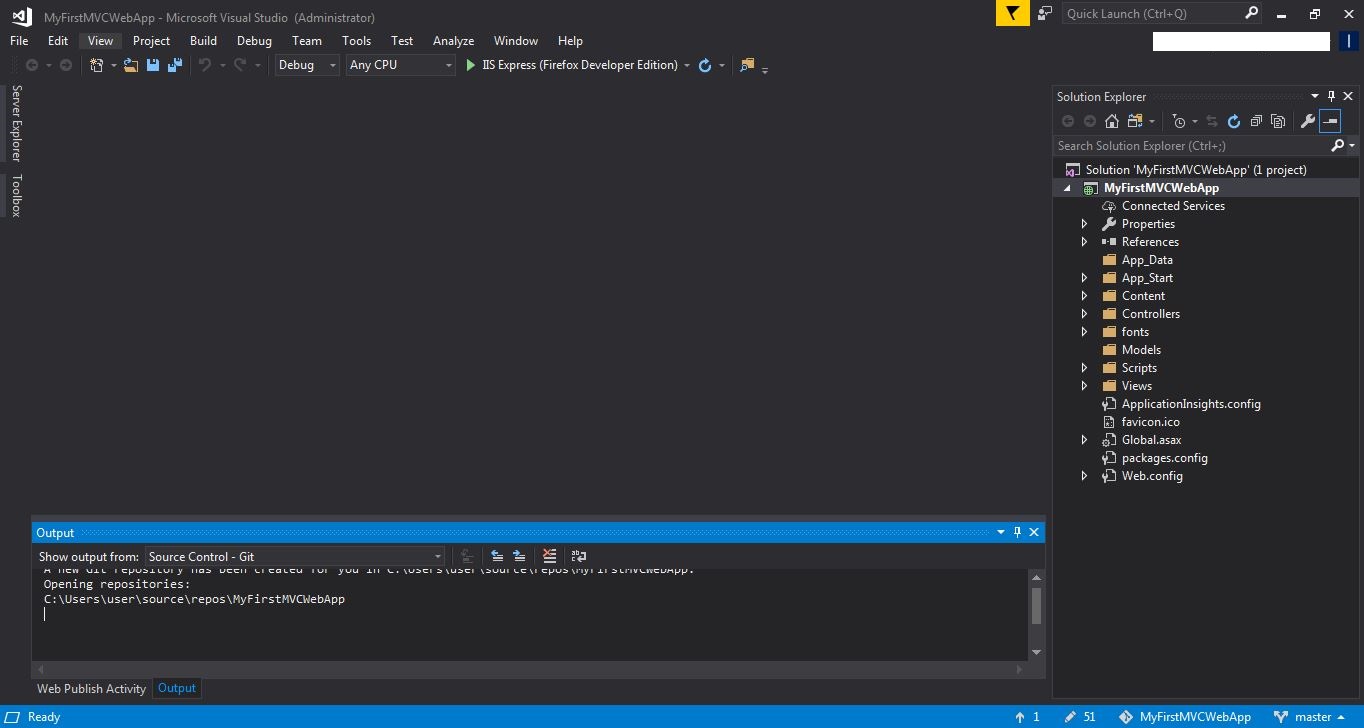Toggle Preview Selected Items in Solution Explorer
Screen dimensions: 1364x728
click(1278, 121)
